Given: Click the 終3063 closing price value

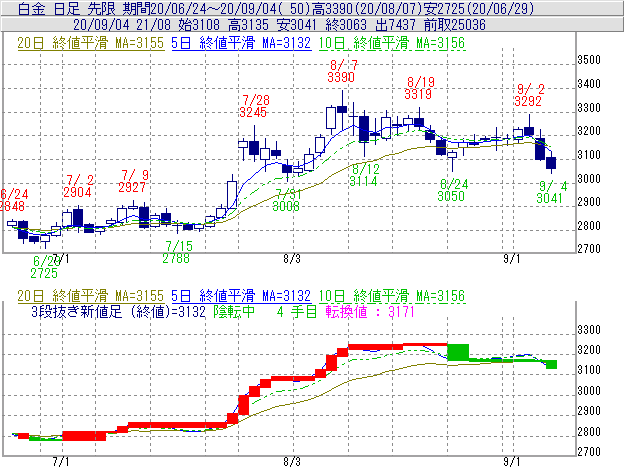Looking at the screenshot, I should [346, 25].
